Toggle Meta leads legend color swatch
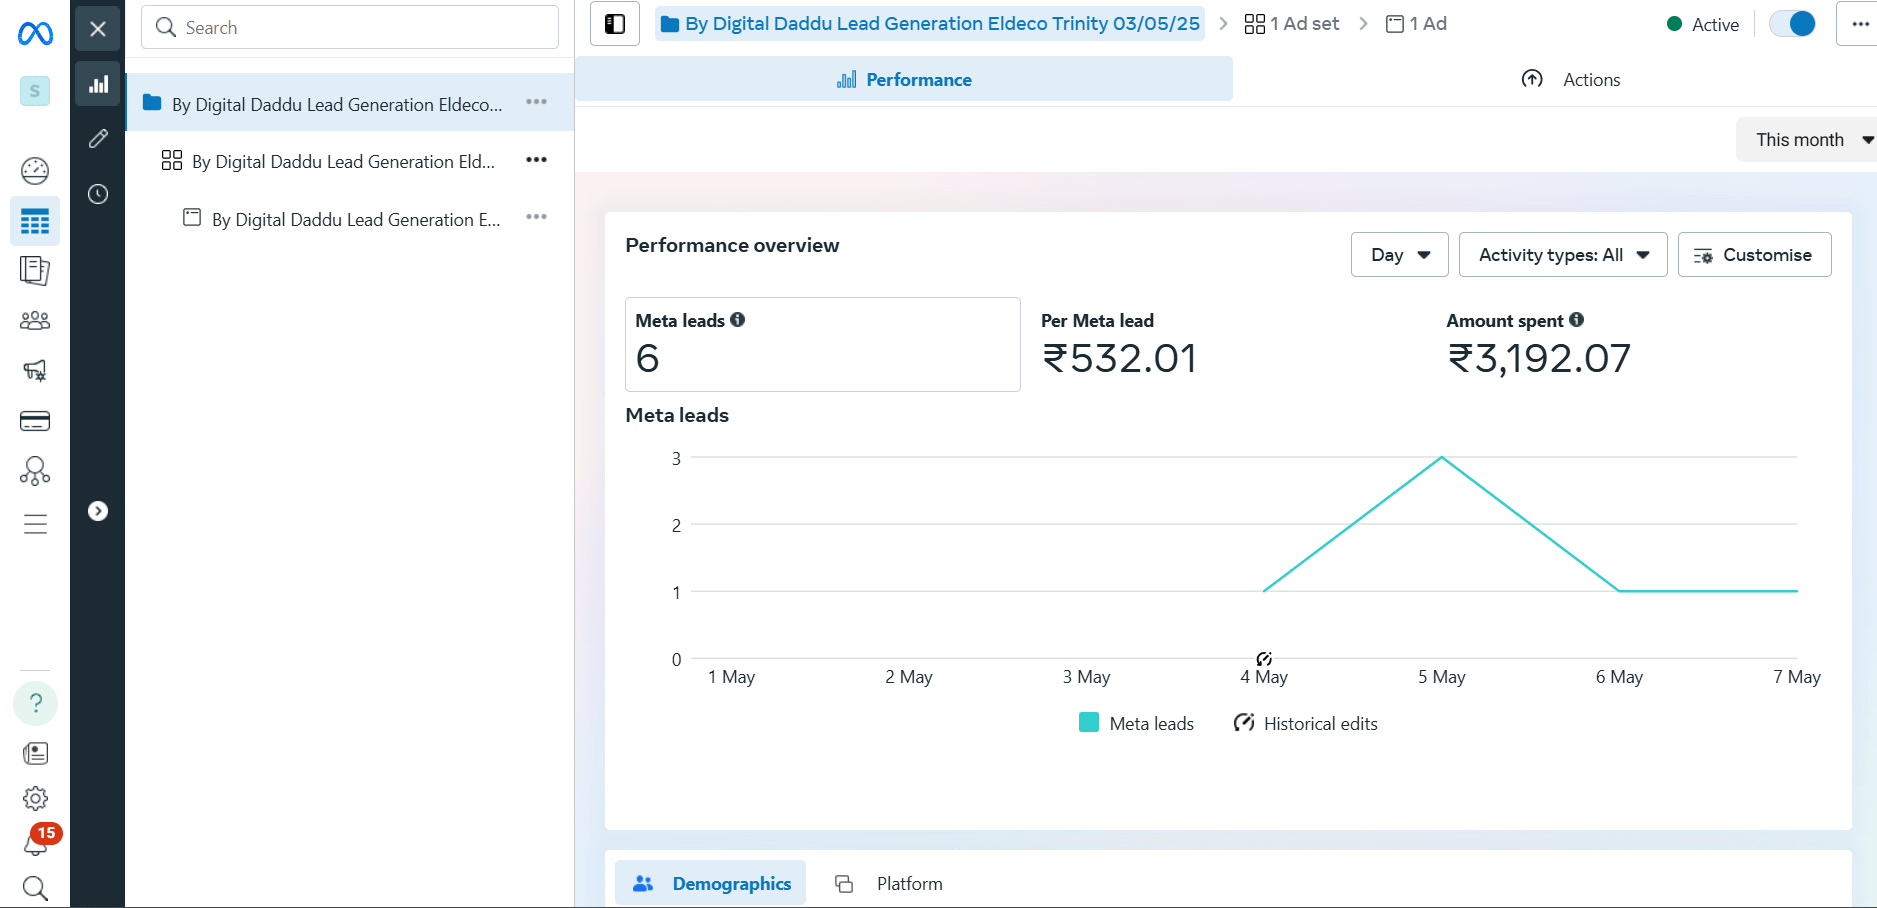This screenshot has height=908, width=1877. (x=1089, y=723)
